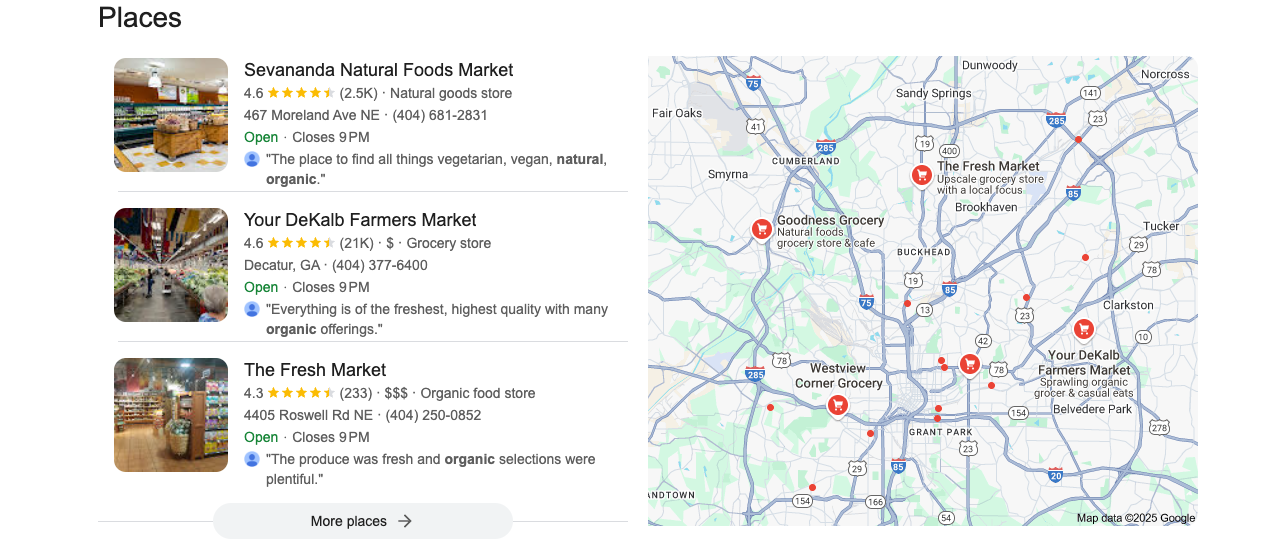Image resolution: width=1280 pixels, height=539 pixels.
Task: Click Smyrna label on map
Action: click(727, 174)
